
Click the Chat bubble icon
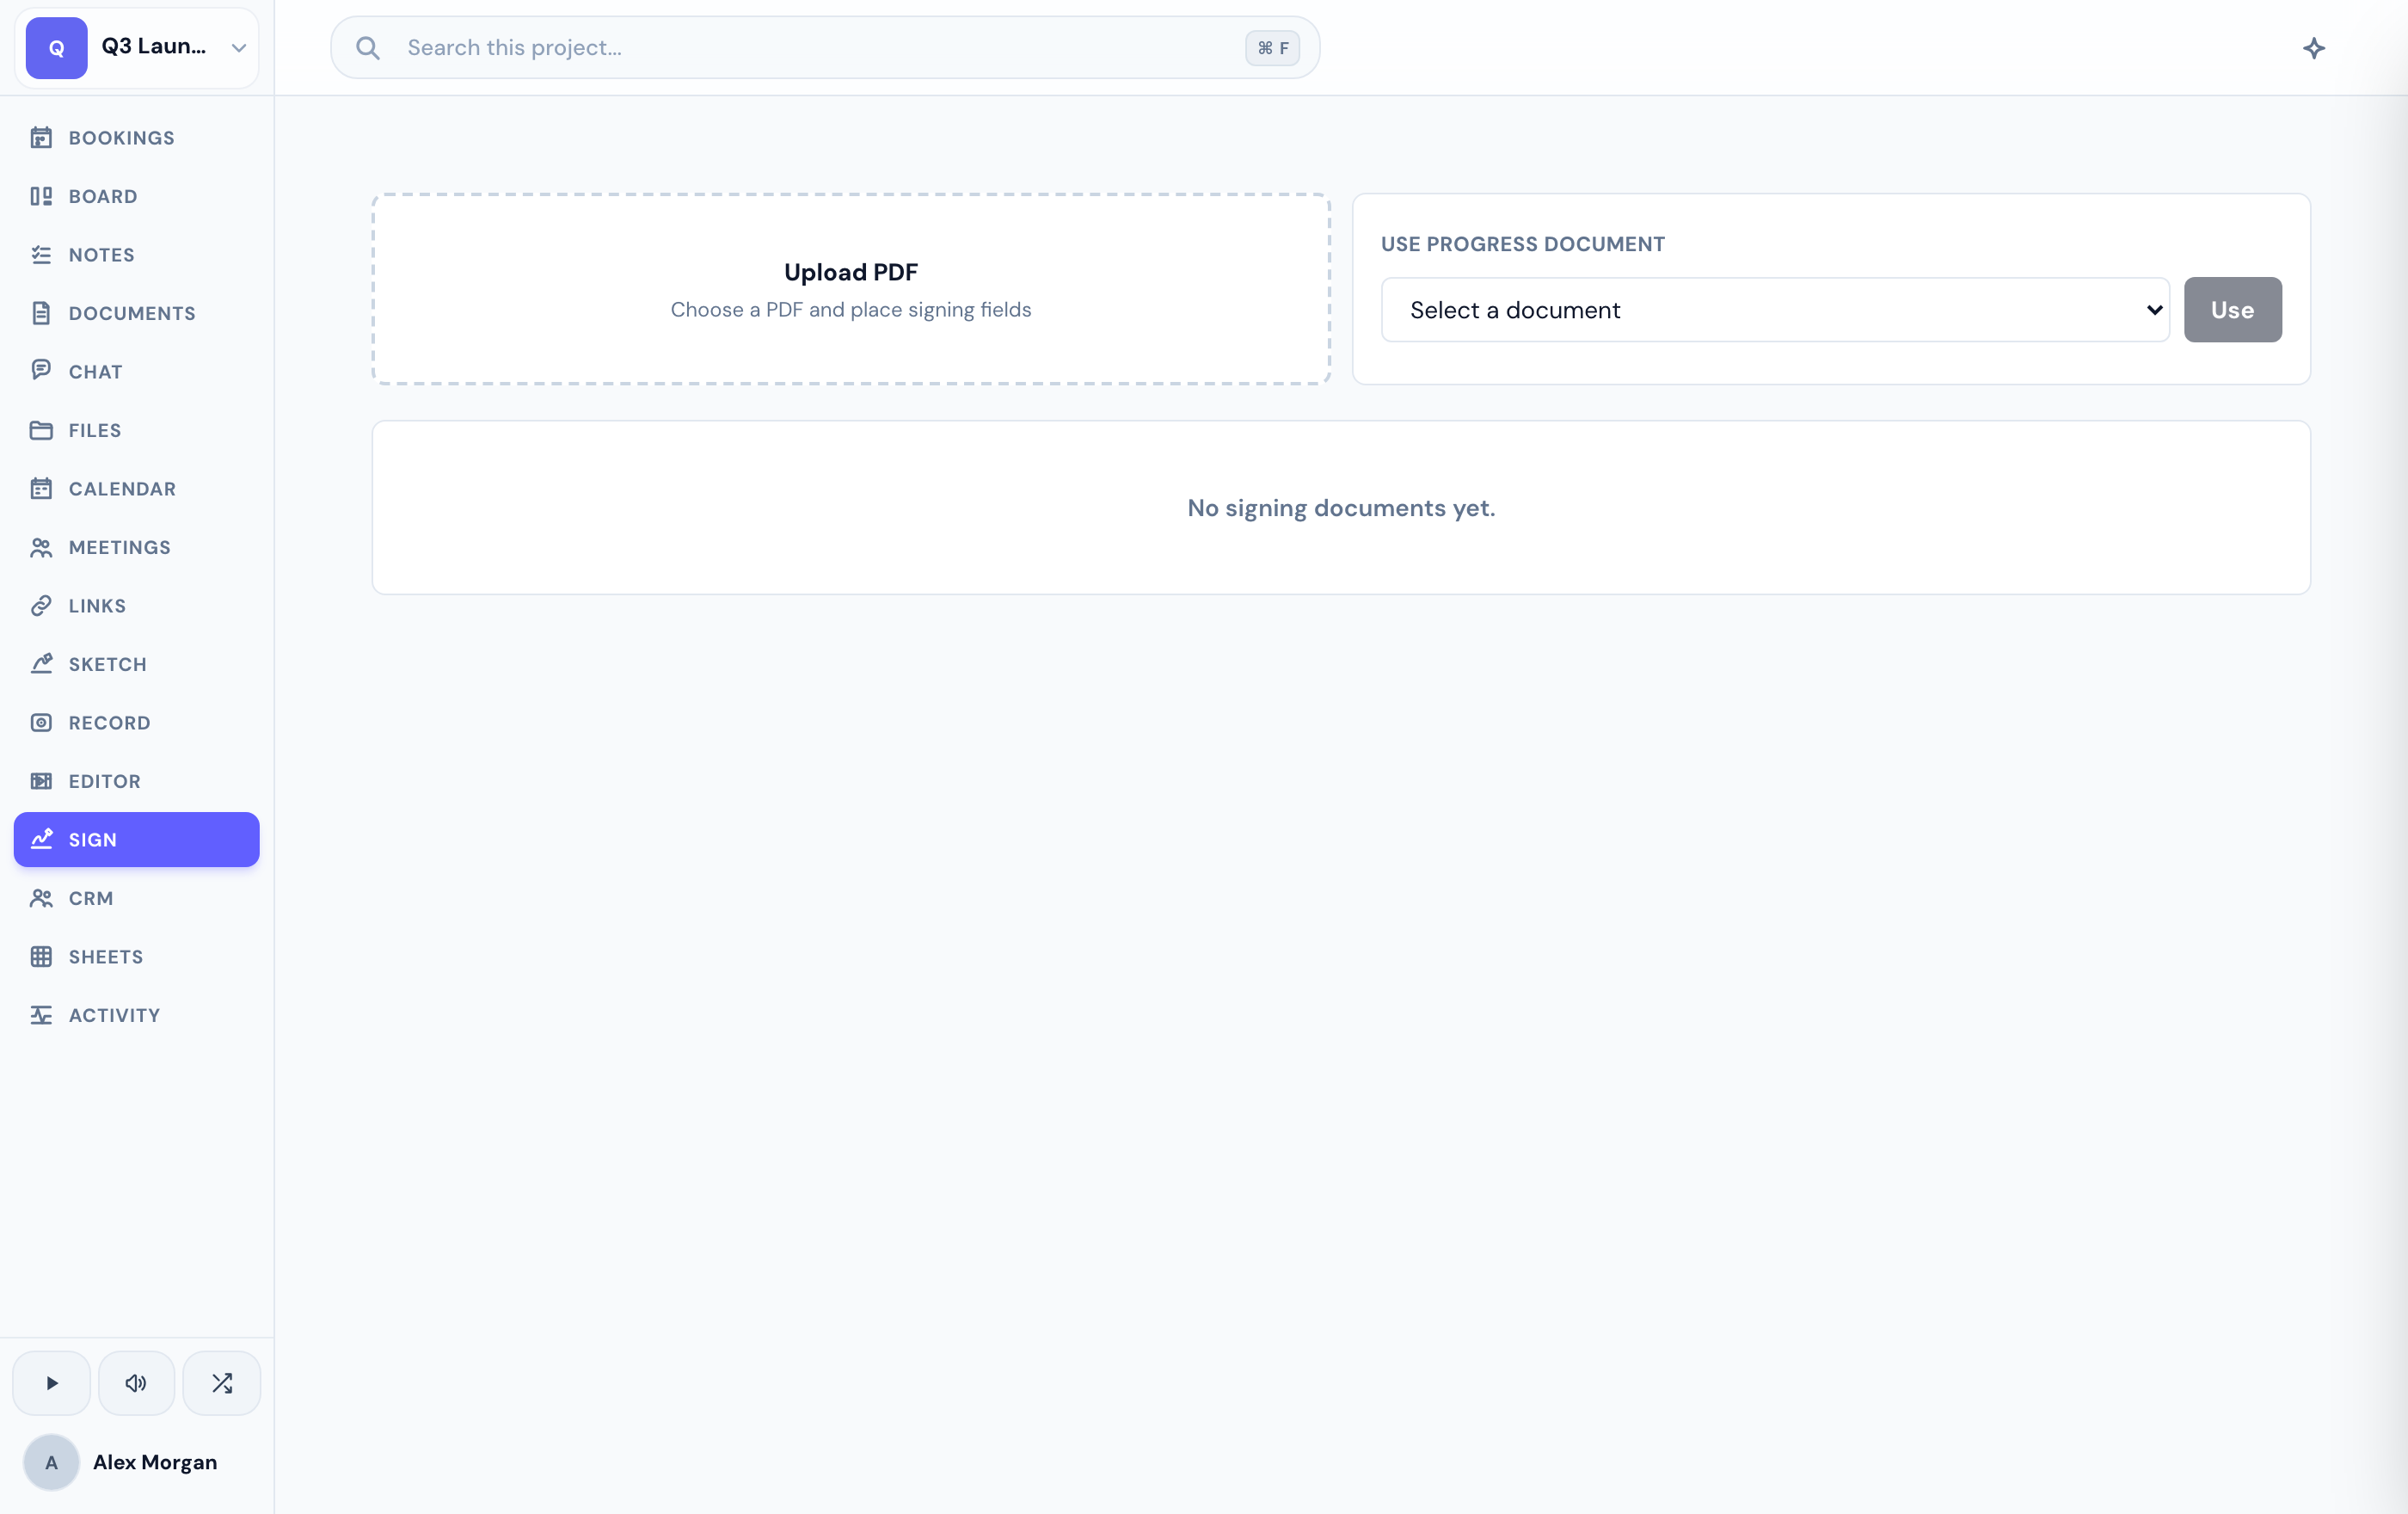[41, 370]
